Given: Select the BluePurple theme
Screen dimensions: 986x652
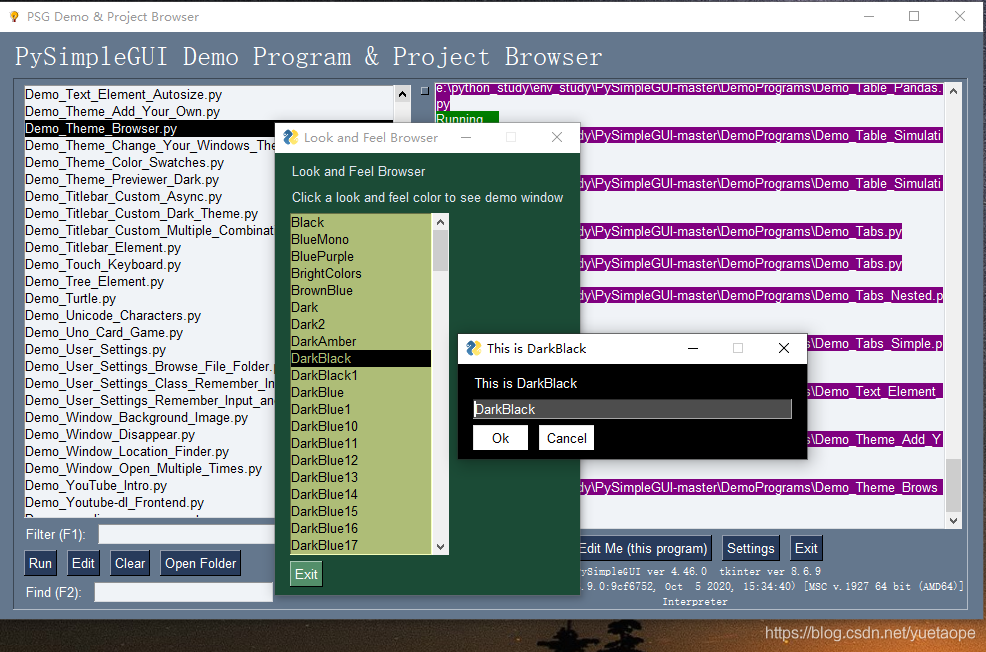Looking at the screenshot, I should (360, 257).
